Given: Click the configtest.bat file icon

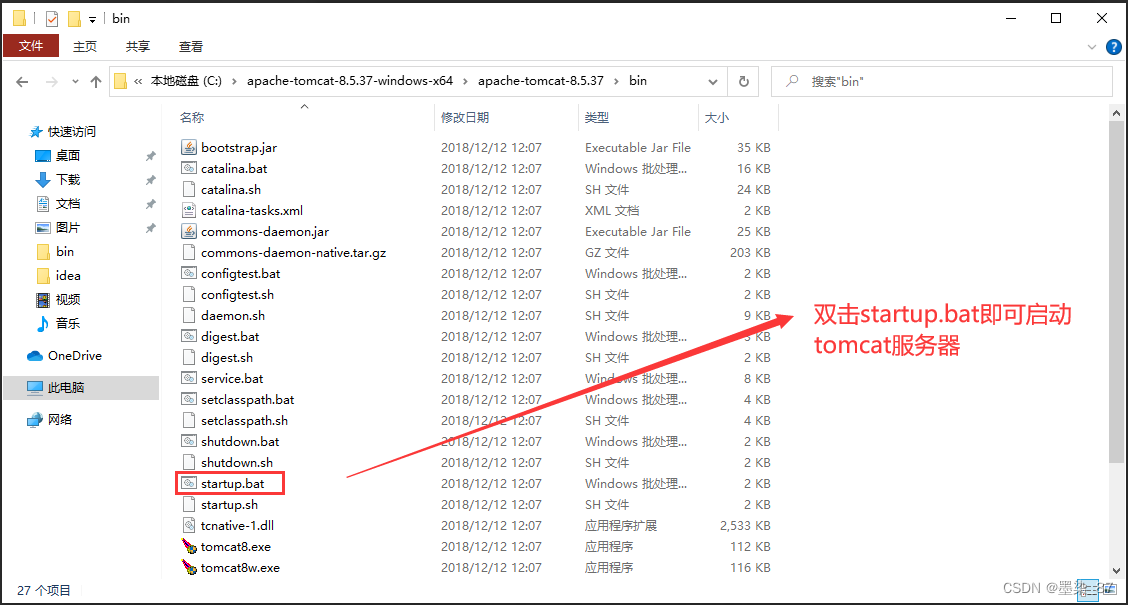Looking at the screenshot, I should [x=188, y=273].
